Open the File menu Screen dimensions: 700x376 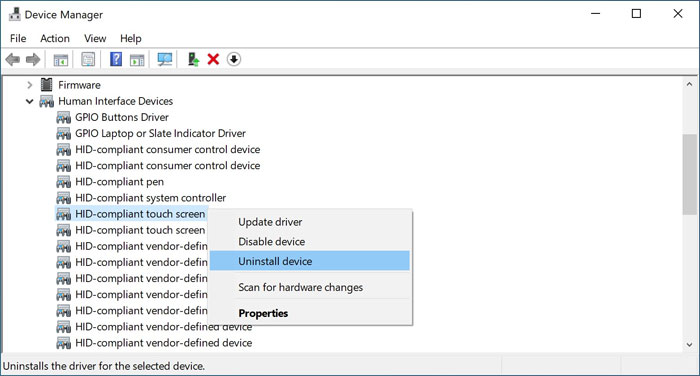pos(18,38)
